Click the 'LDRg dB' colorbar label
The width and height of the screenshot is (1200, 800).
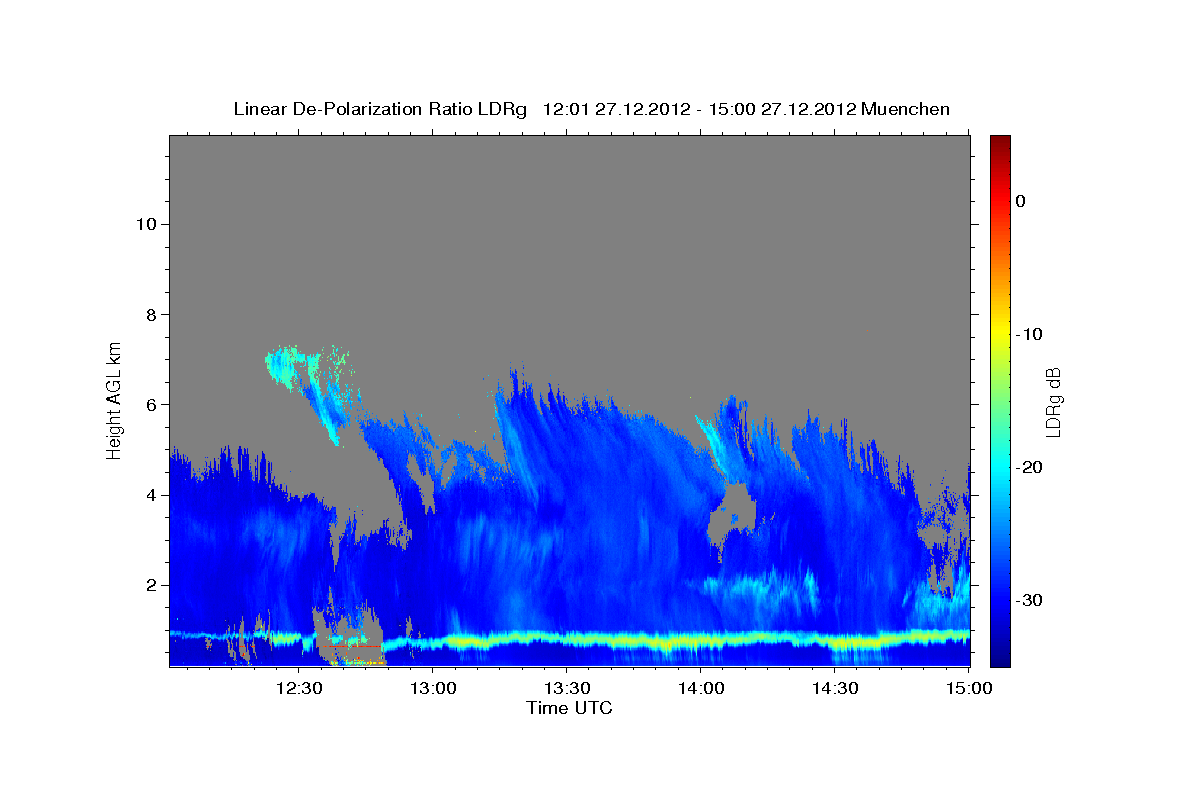point(1053,401)
